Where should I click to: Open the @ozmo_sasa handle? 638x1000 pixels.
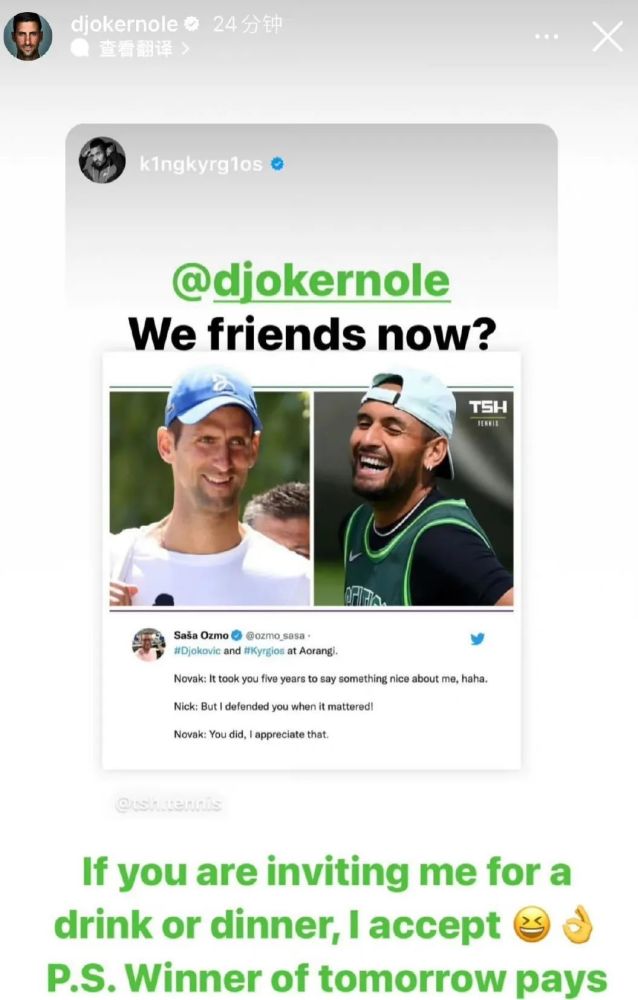tap(275, 636)
